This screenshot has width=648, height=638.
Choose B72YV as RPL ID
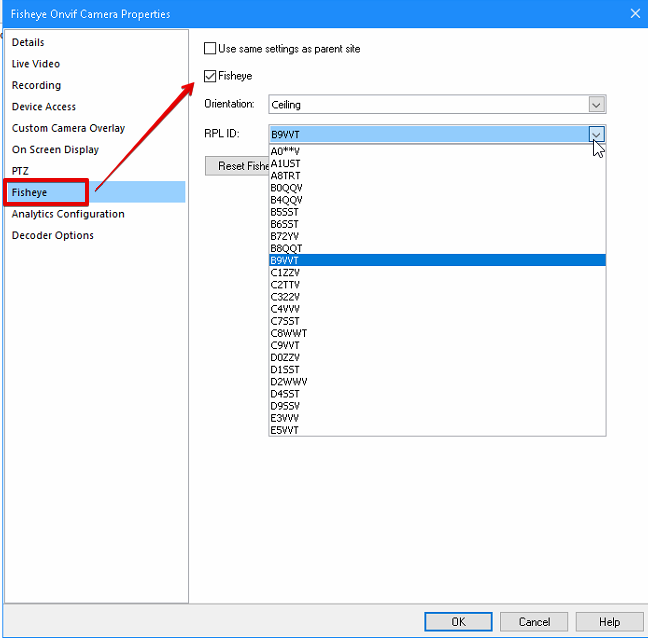[437, 236]
